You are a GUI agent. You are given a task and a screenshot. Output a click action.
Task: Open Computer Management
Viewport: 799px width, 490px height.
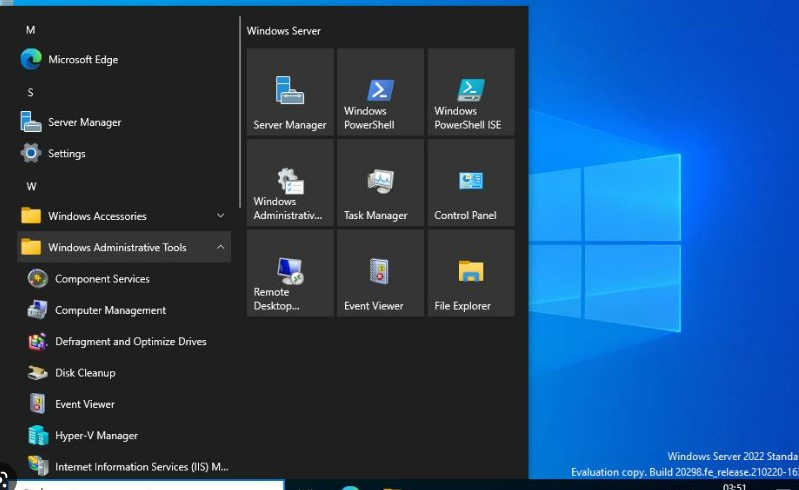click(124, 310)
